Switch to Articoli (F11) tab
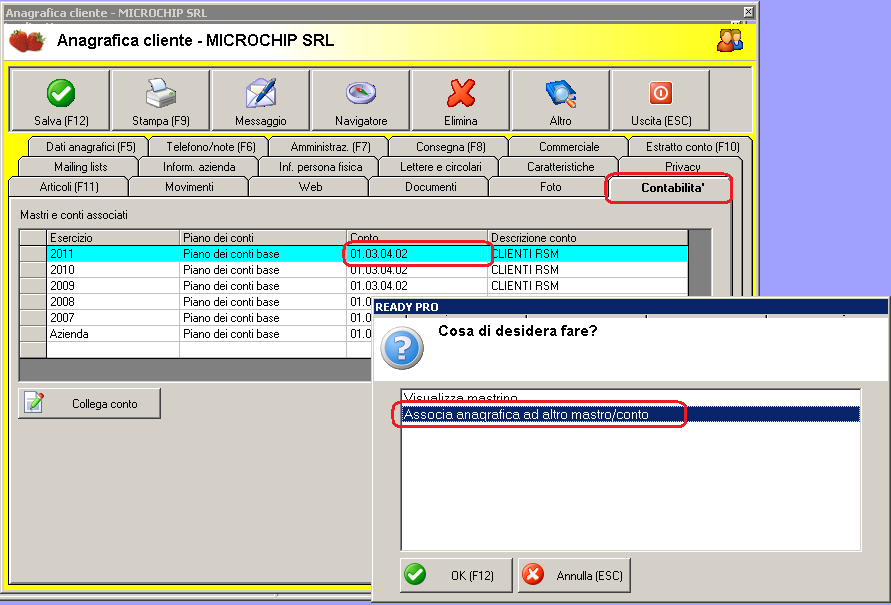 (x=69, y=187)
